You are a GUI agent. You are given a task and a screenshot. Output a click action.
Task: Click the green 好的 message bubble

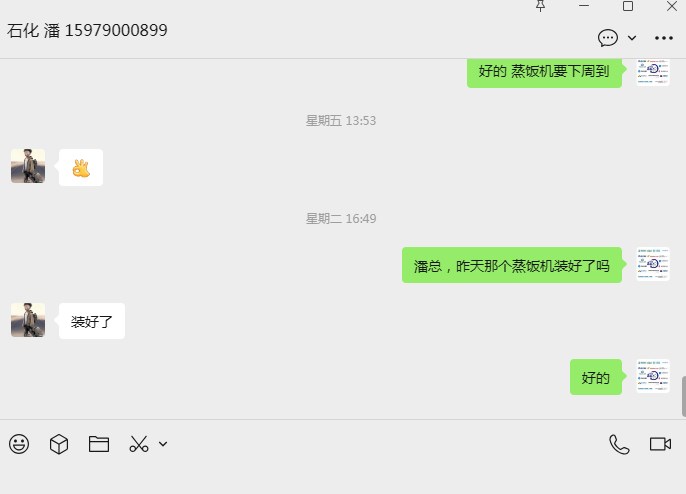(x=595, y=377)
